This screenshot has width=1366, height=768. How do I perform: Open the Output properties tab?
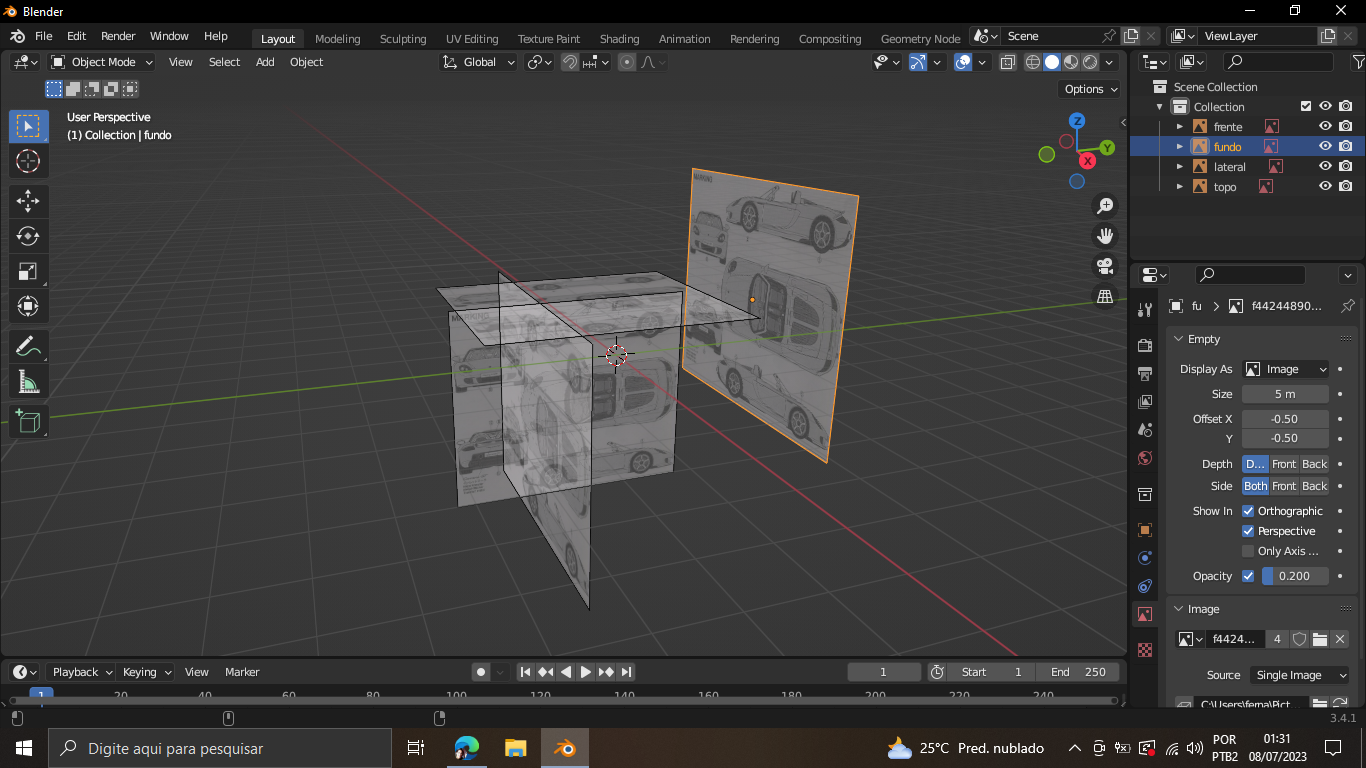[x=1145, y=373]
